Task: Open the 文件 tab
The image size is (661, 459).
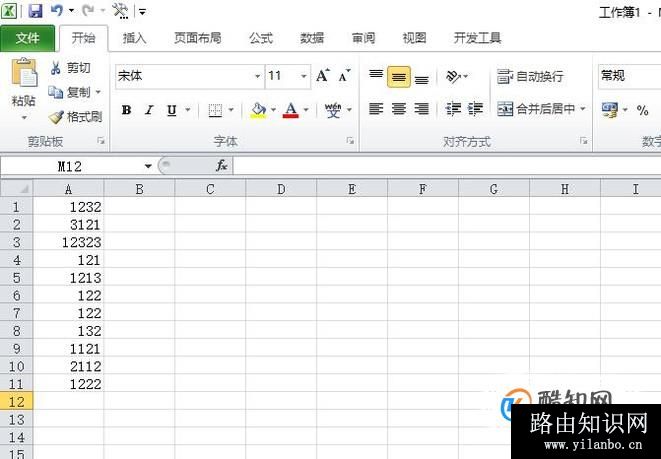Action: pos(27,38)
